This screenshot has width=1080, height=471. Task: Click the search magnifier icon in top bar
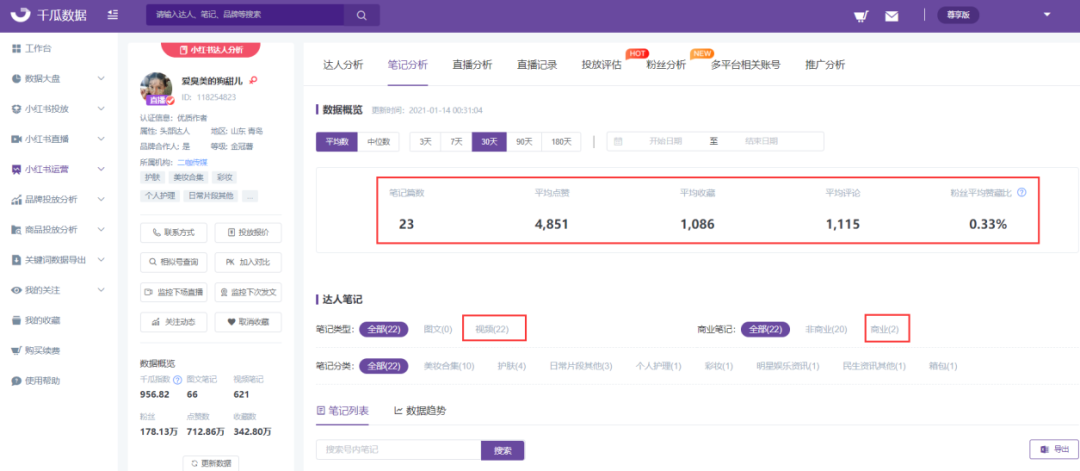coord(360,15)
